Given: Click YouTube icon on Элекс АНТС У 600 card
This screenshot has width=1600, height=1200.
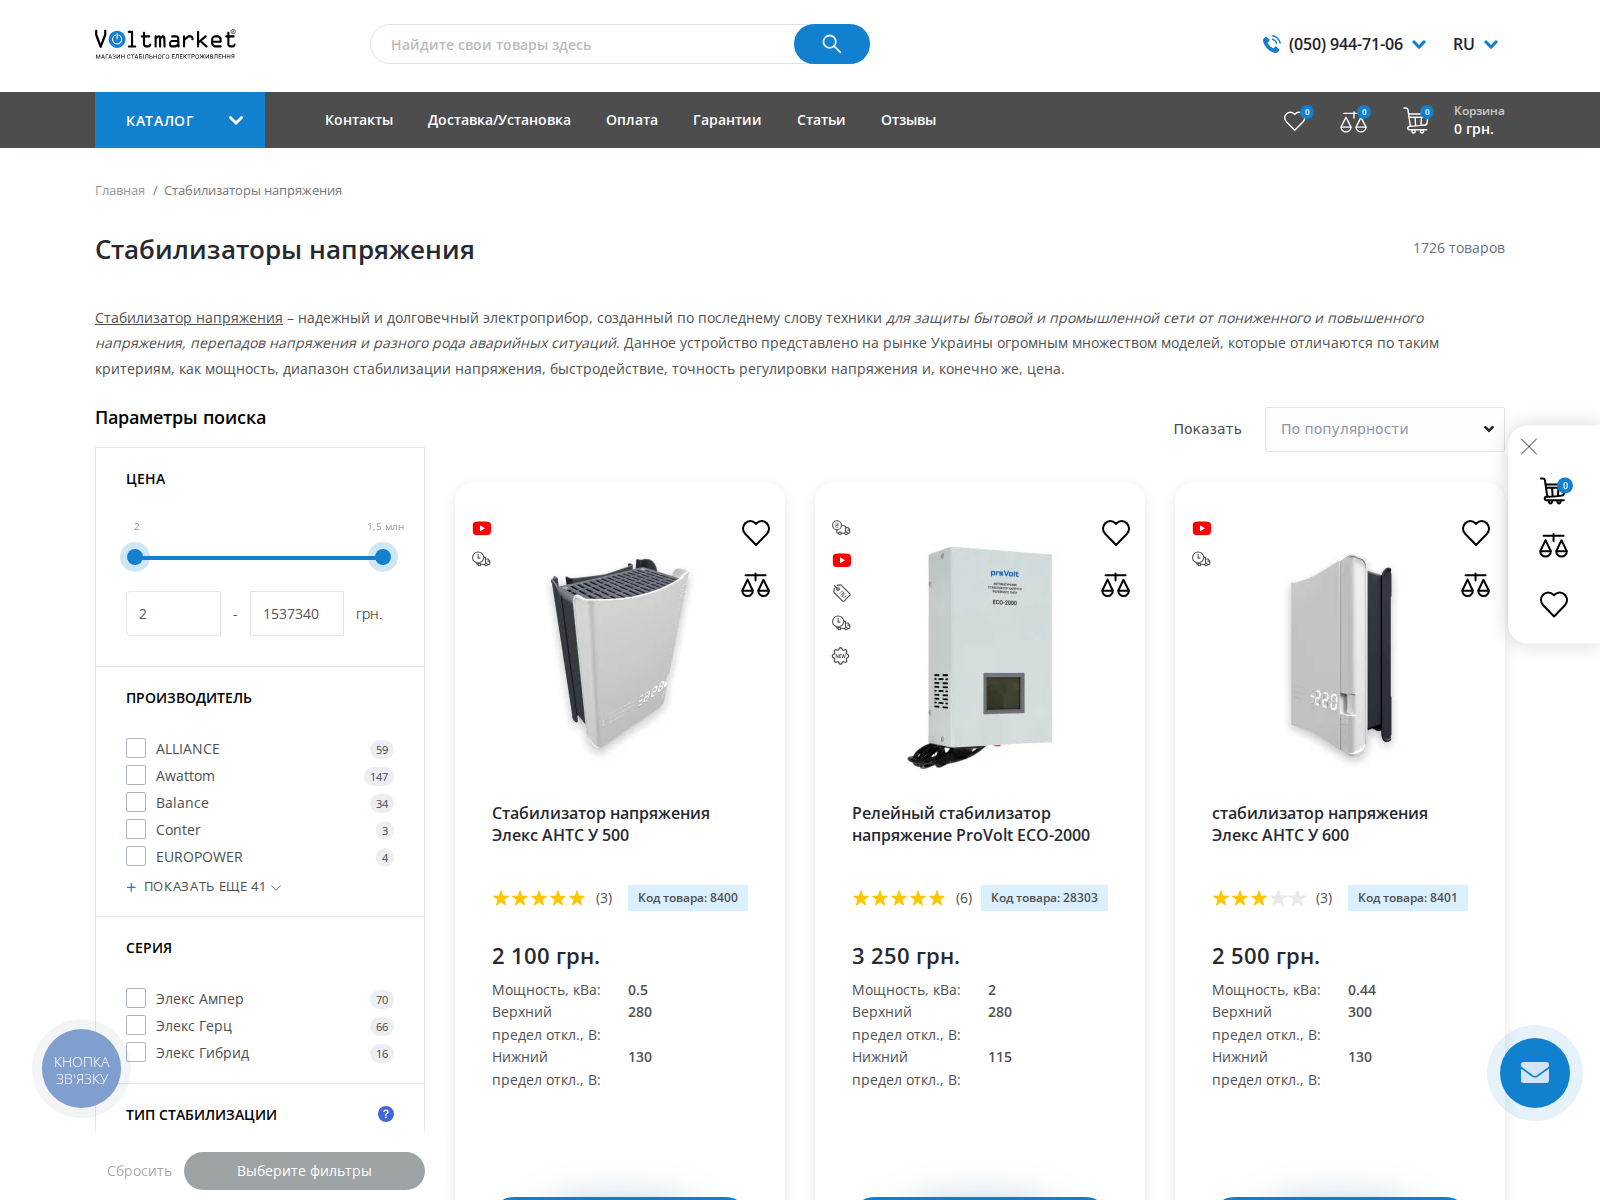Looking at the screenshot, I should coord(1202,528).
